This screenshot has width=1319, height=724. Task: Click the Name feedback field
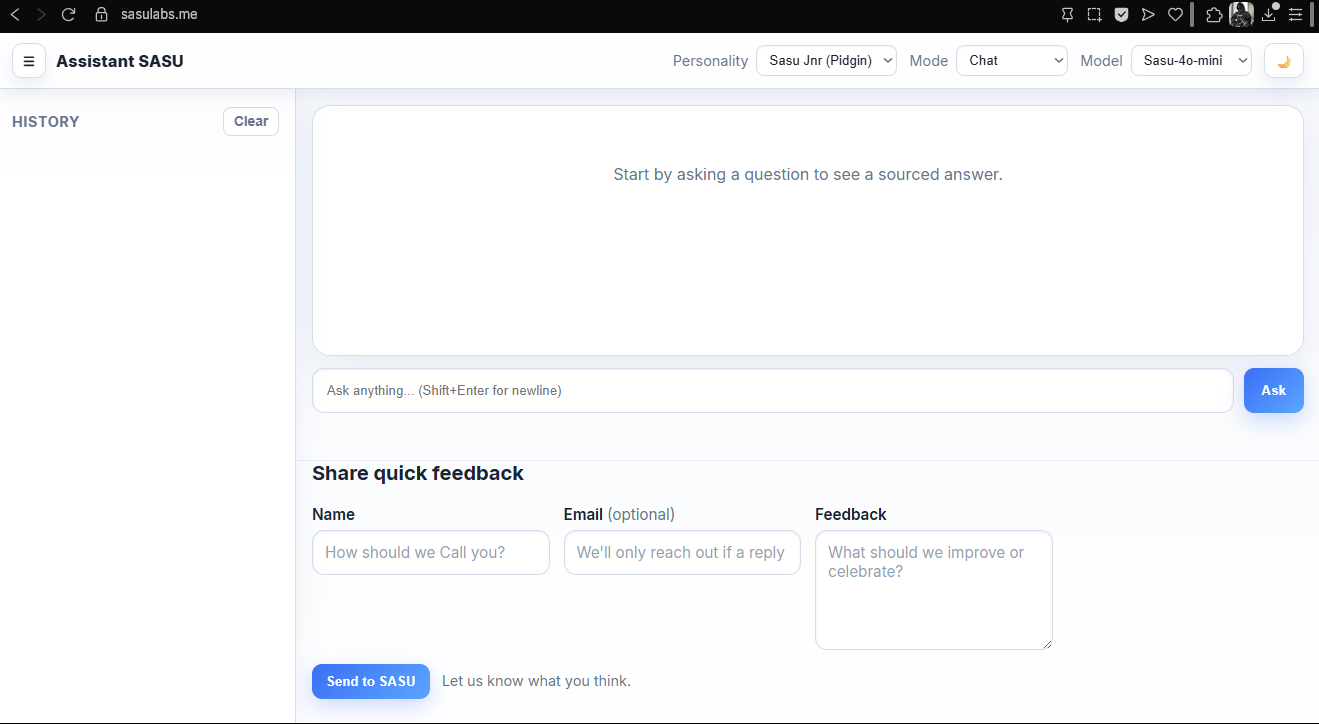pos(431,553)
